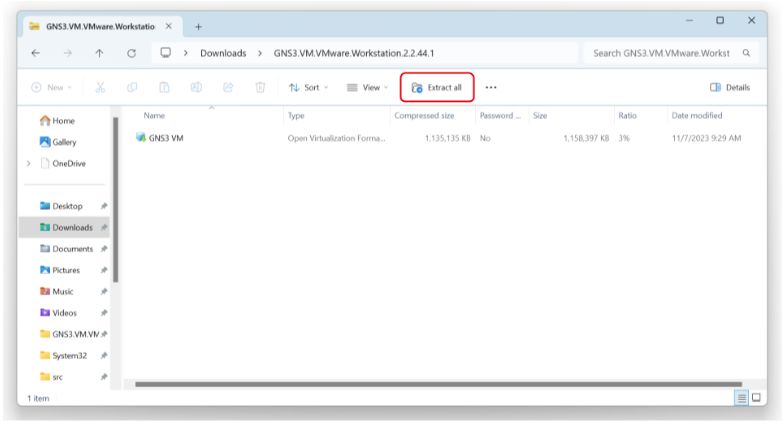Click the Copy icon in toolbar
The height and width of the screenshot is (422, 782).
(x=132, y=87)
